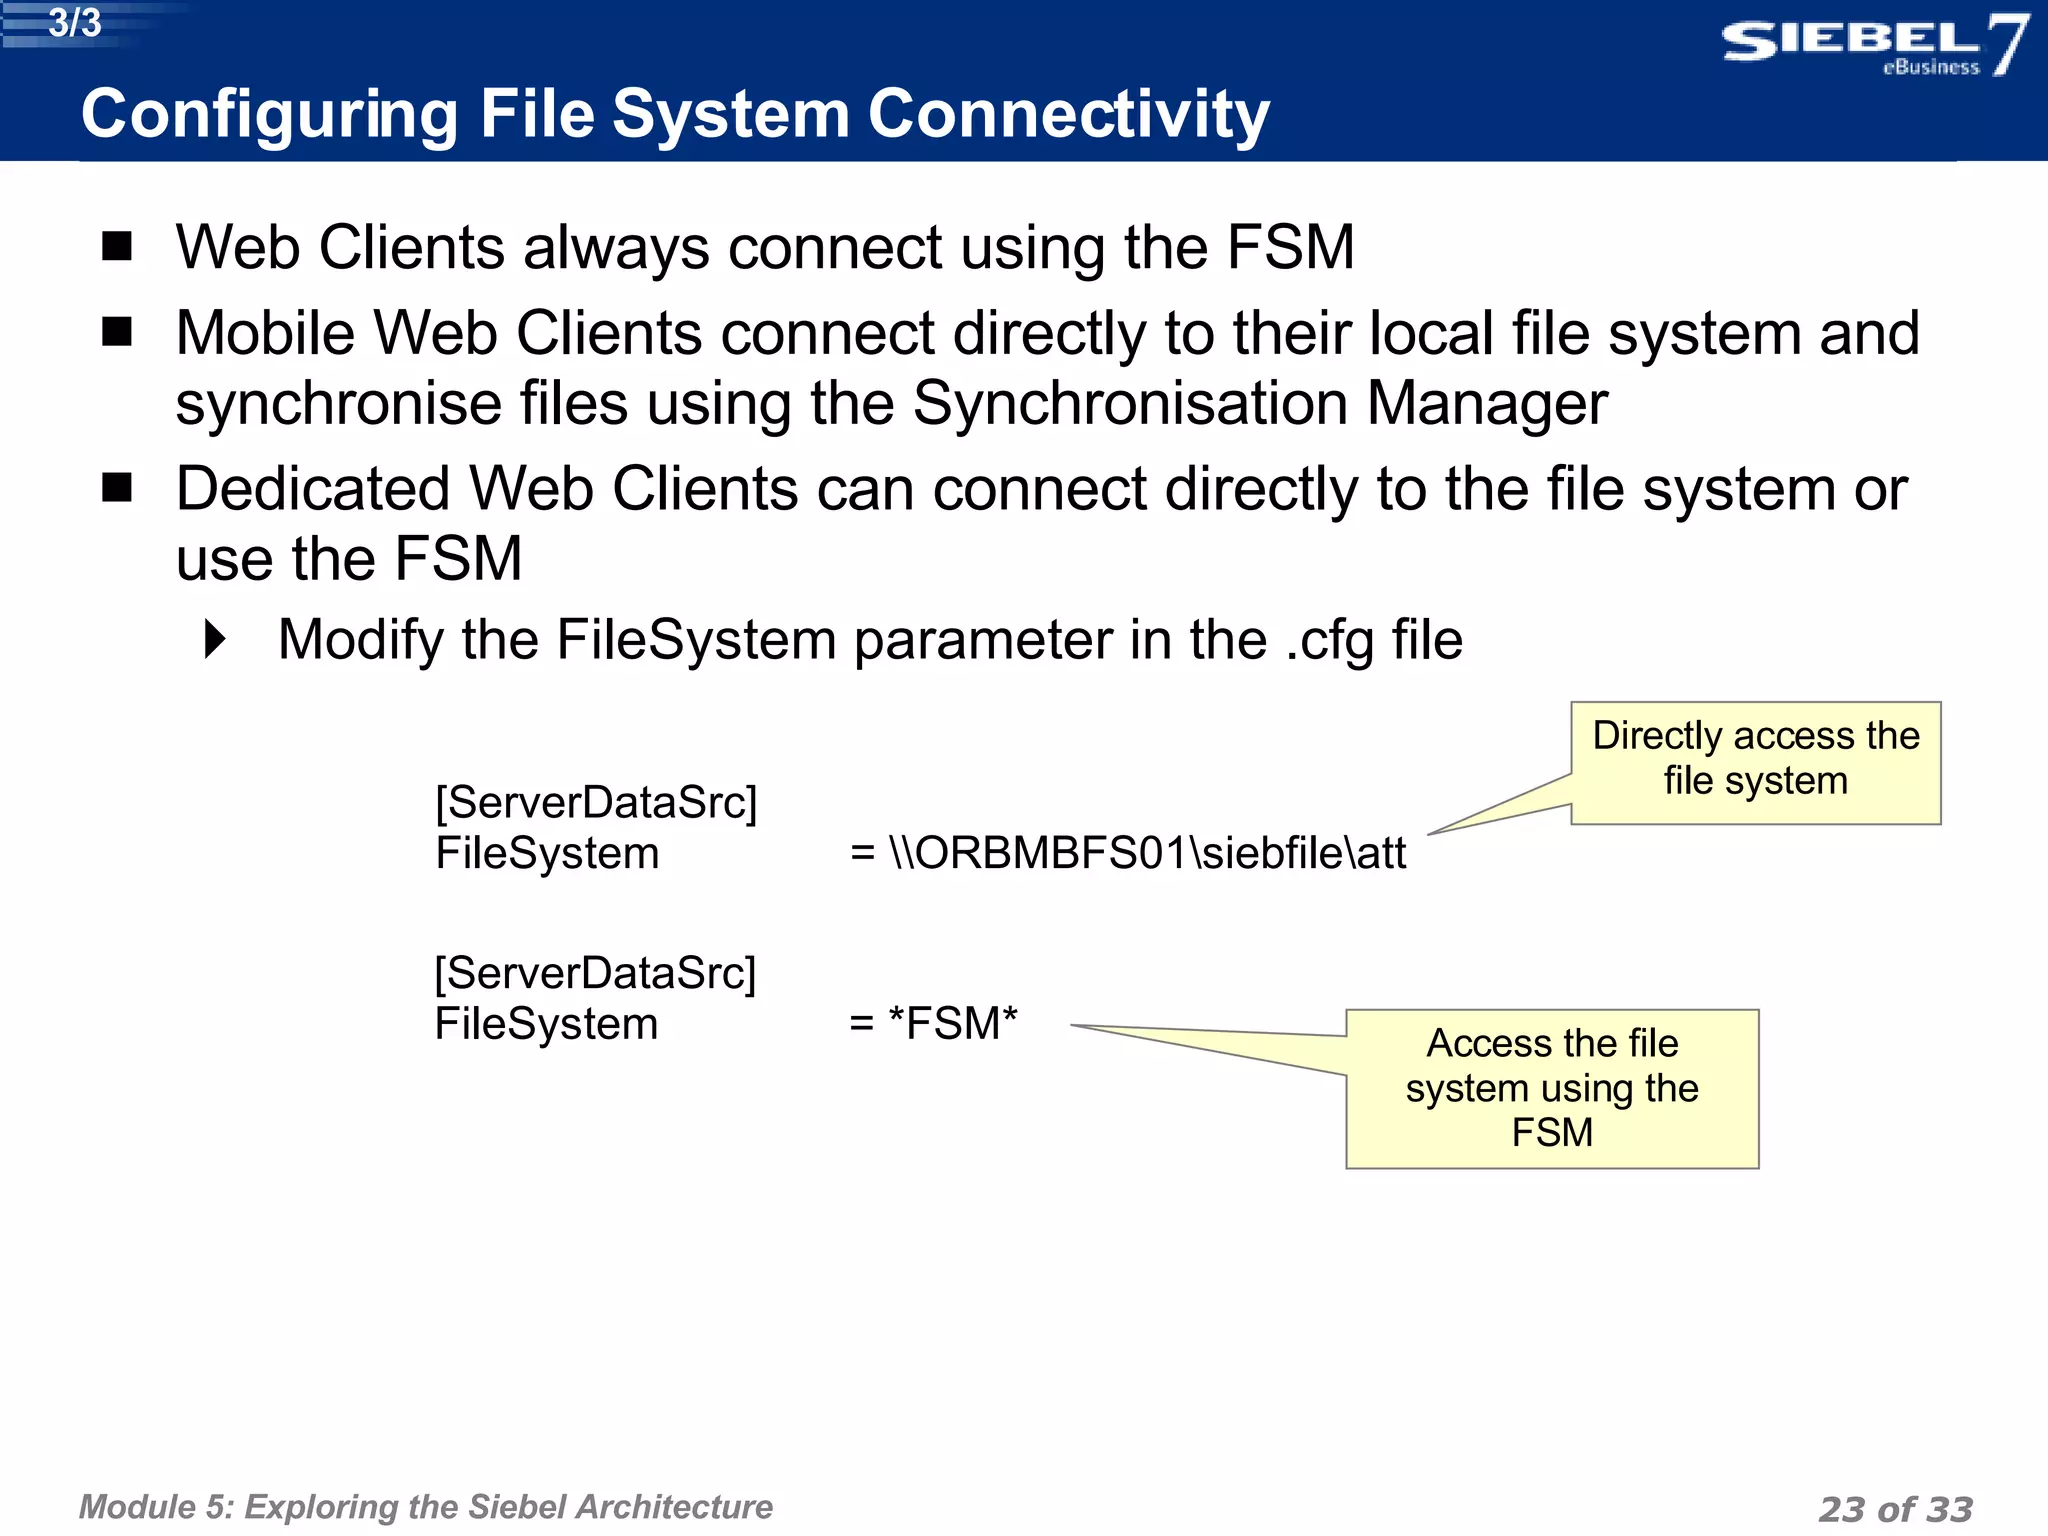The height and width of the screenshot is (1536, 2048).
Task: Click the \\ORBMBFS01\siebfile\att path value
Action: pos(1146,853)
